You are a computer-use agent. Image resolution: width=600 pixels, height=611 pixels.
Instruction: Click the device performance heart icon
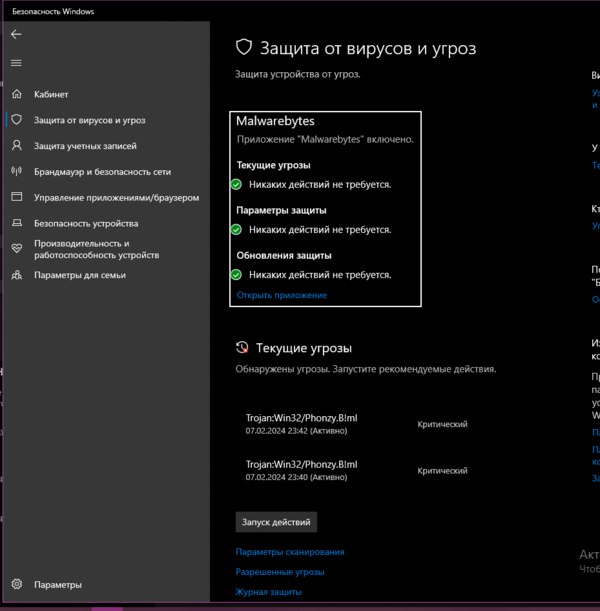coord(16,248)
